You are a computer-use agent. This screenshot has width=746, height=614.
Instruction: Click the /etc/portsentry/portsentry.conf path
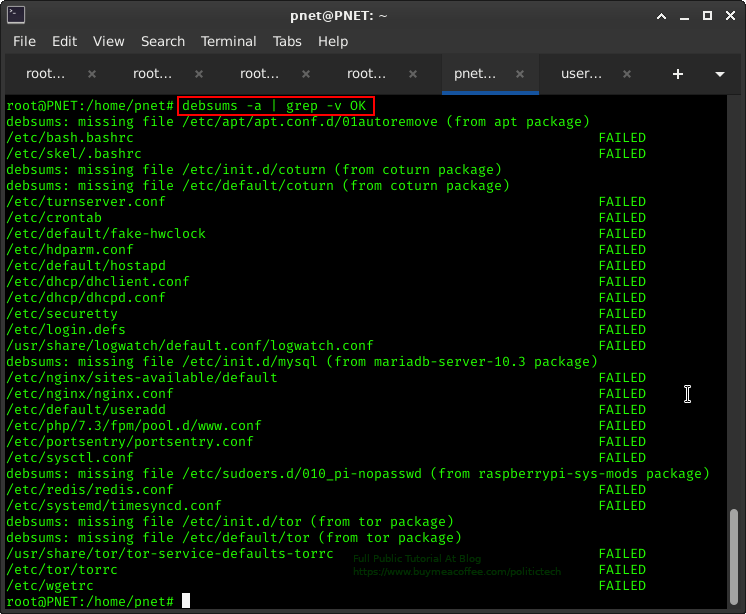click(129, 442)
